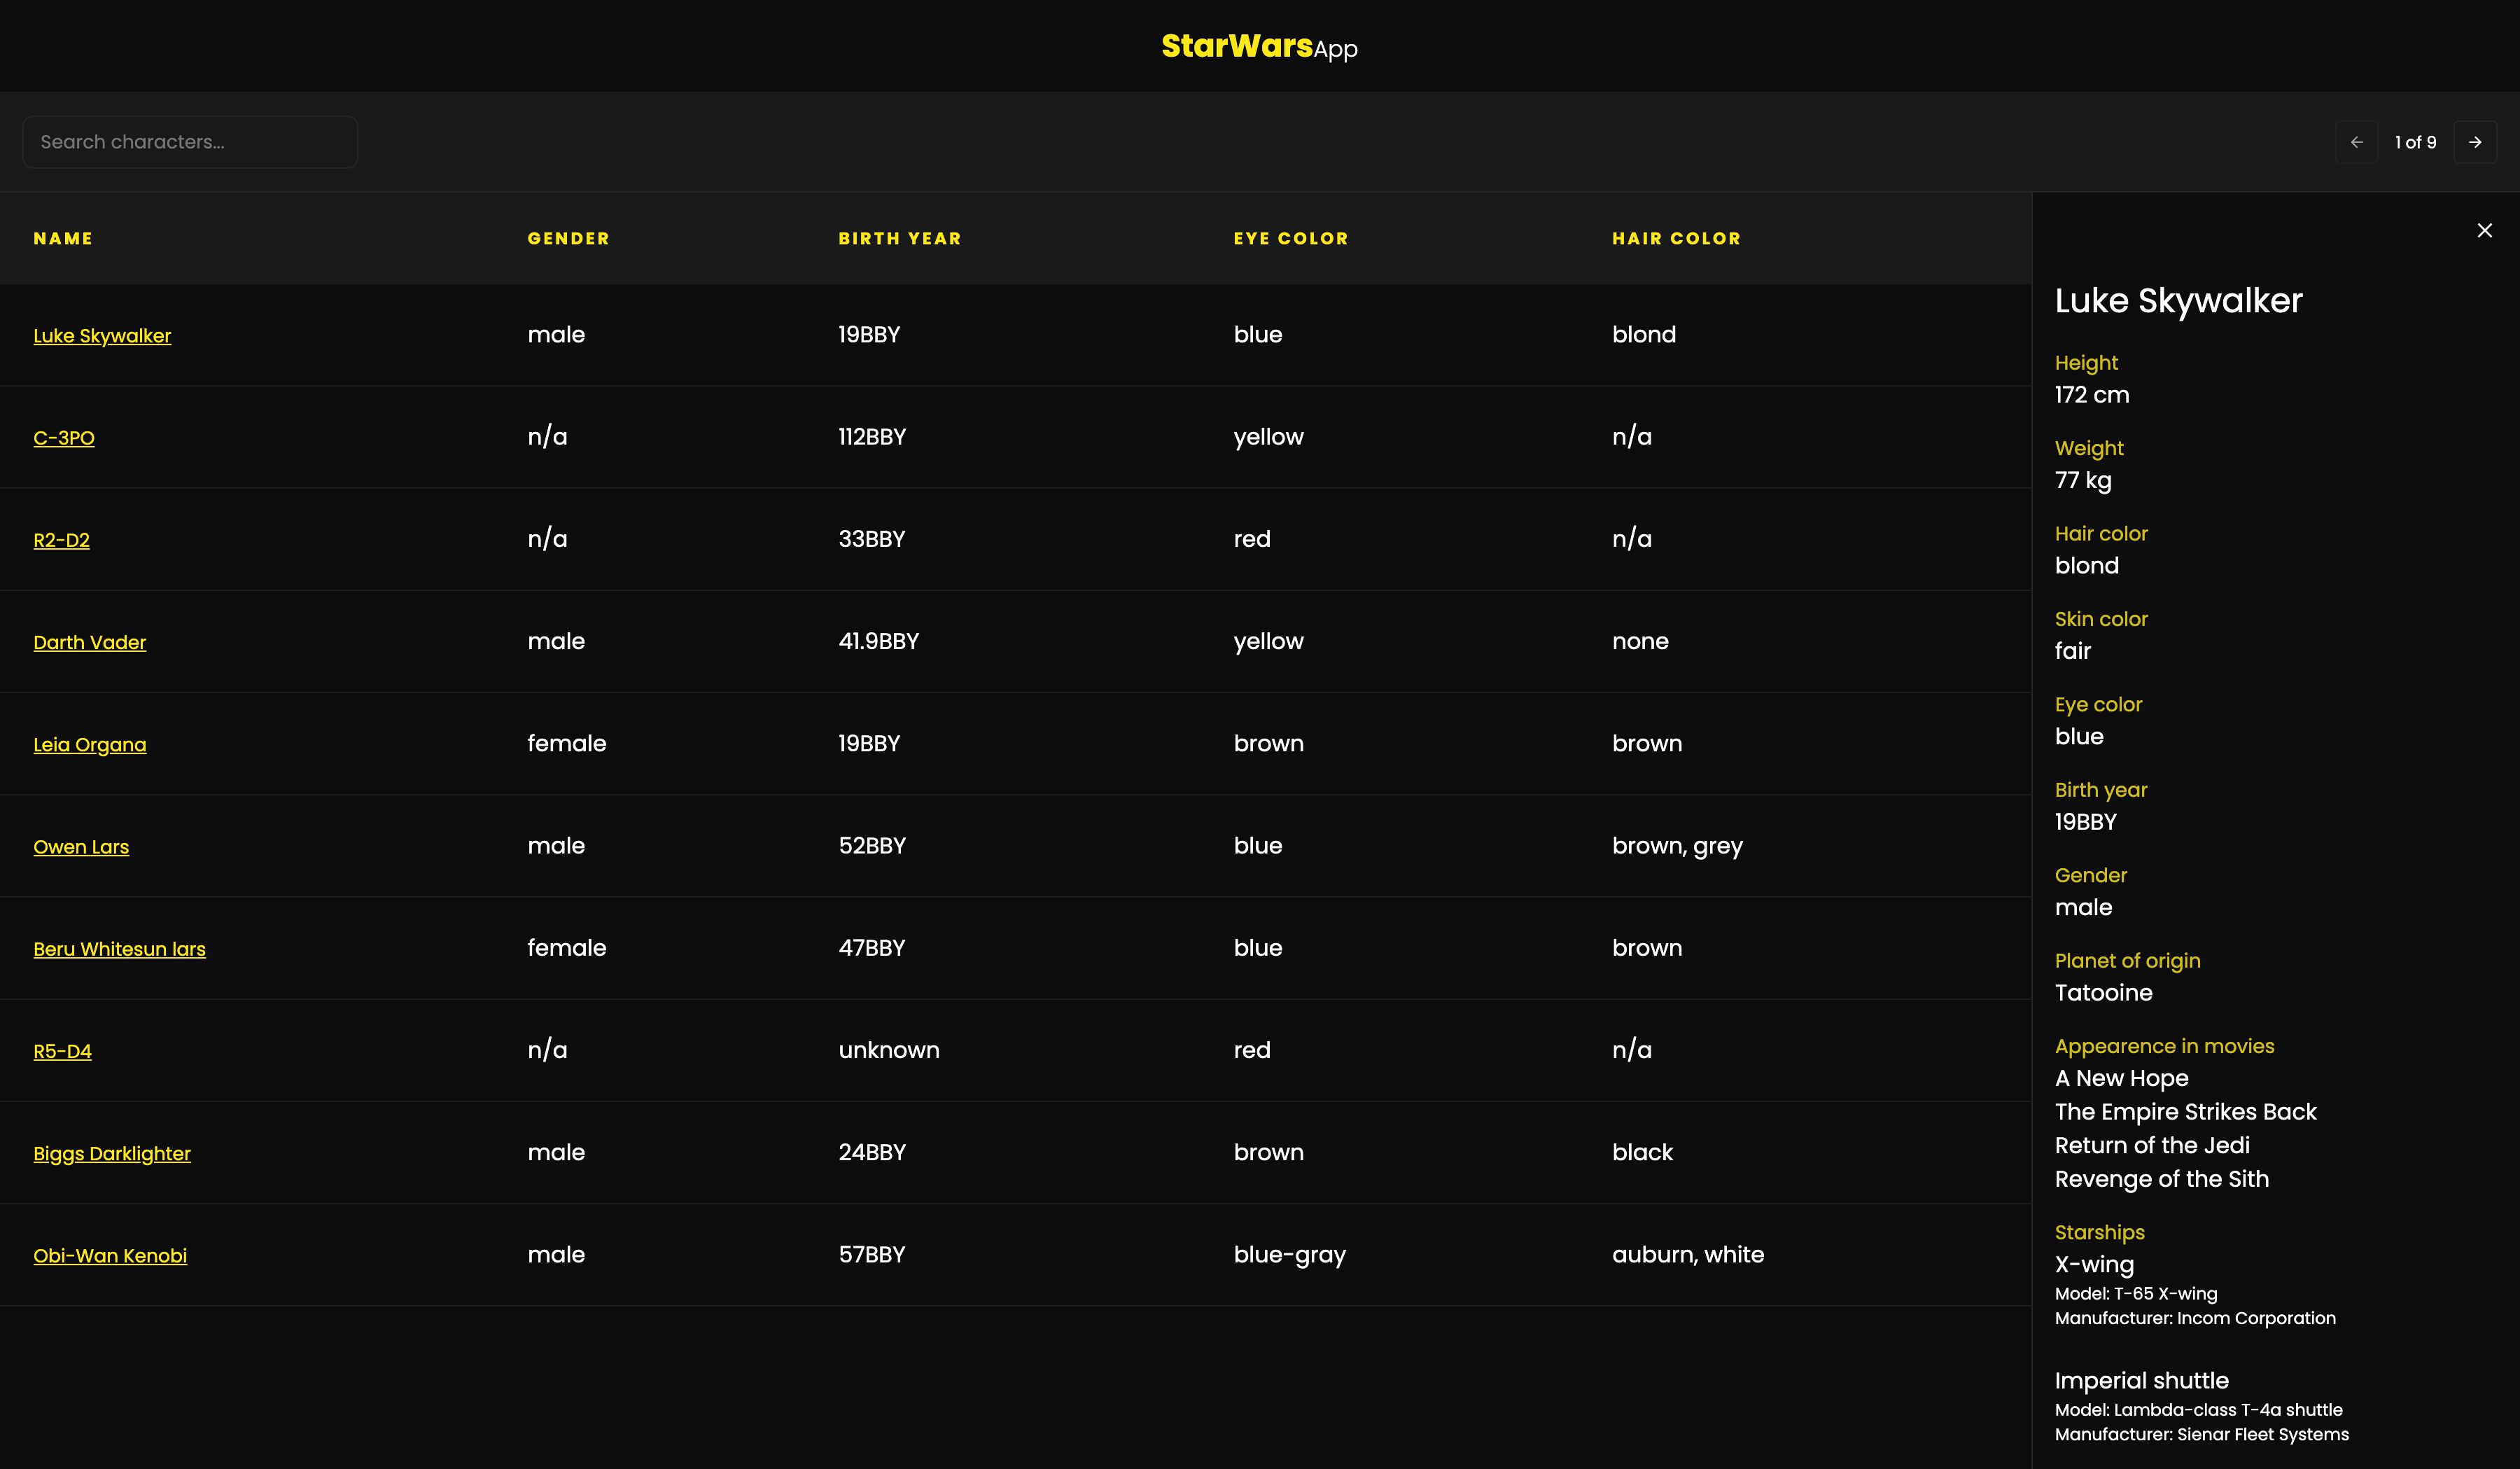Open Darth Vader character link
This screenshot has height=1469, width=2520.
click(89, 642)
